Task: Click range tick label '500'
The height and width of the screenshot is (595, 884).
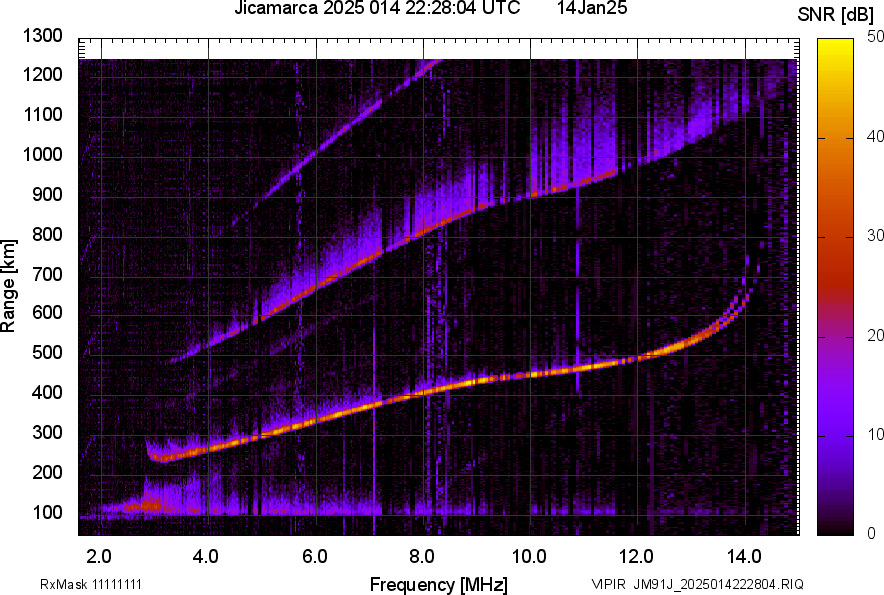Action: 47,352
